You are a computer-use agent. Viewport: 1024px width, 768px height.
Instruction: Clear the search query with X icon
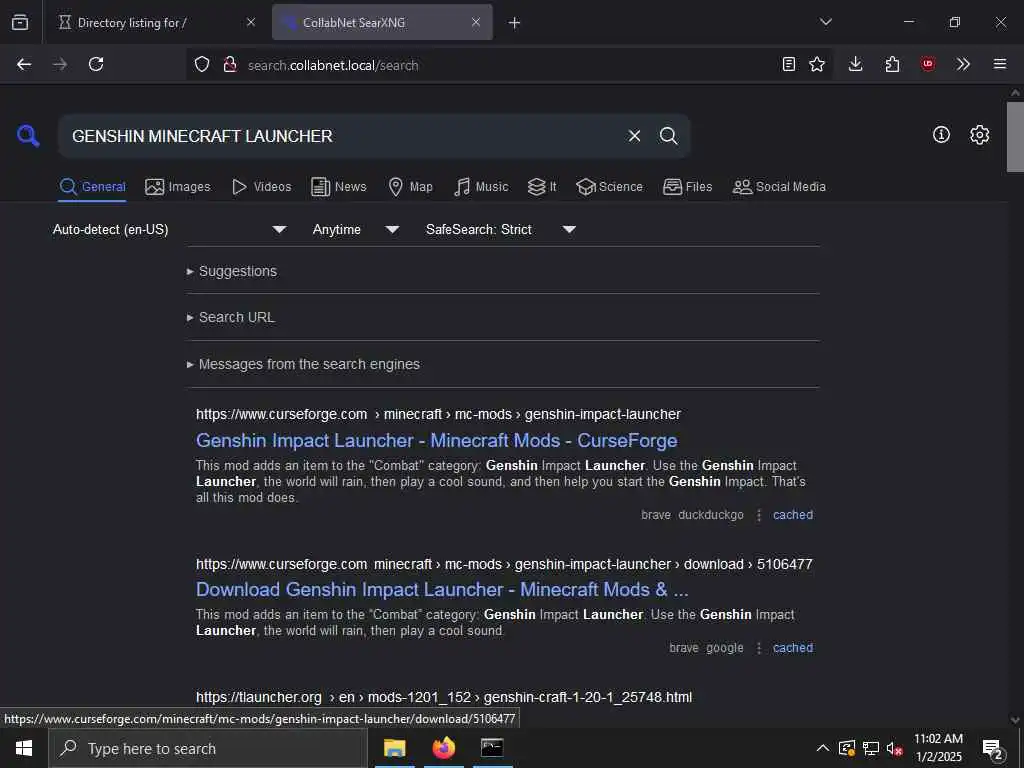634,136
